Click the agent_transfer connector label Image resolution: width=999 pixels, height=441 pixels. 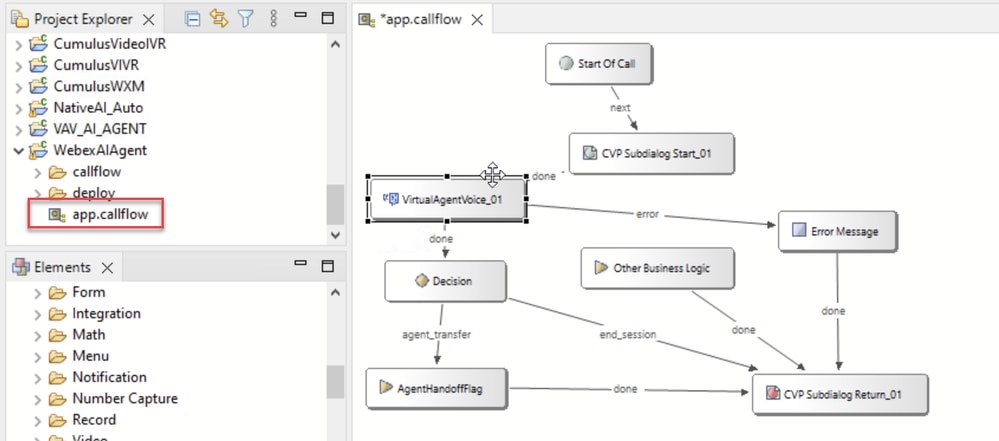[x=436, y=334]
